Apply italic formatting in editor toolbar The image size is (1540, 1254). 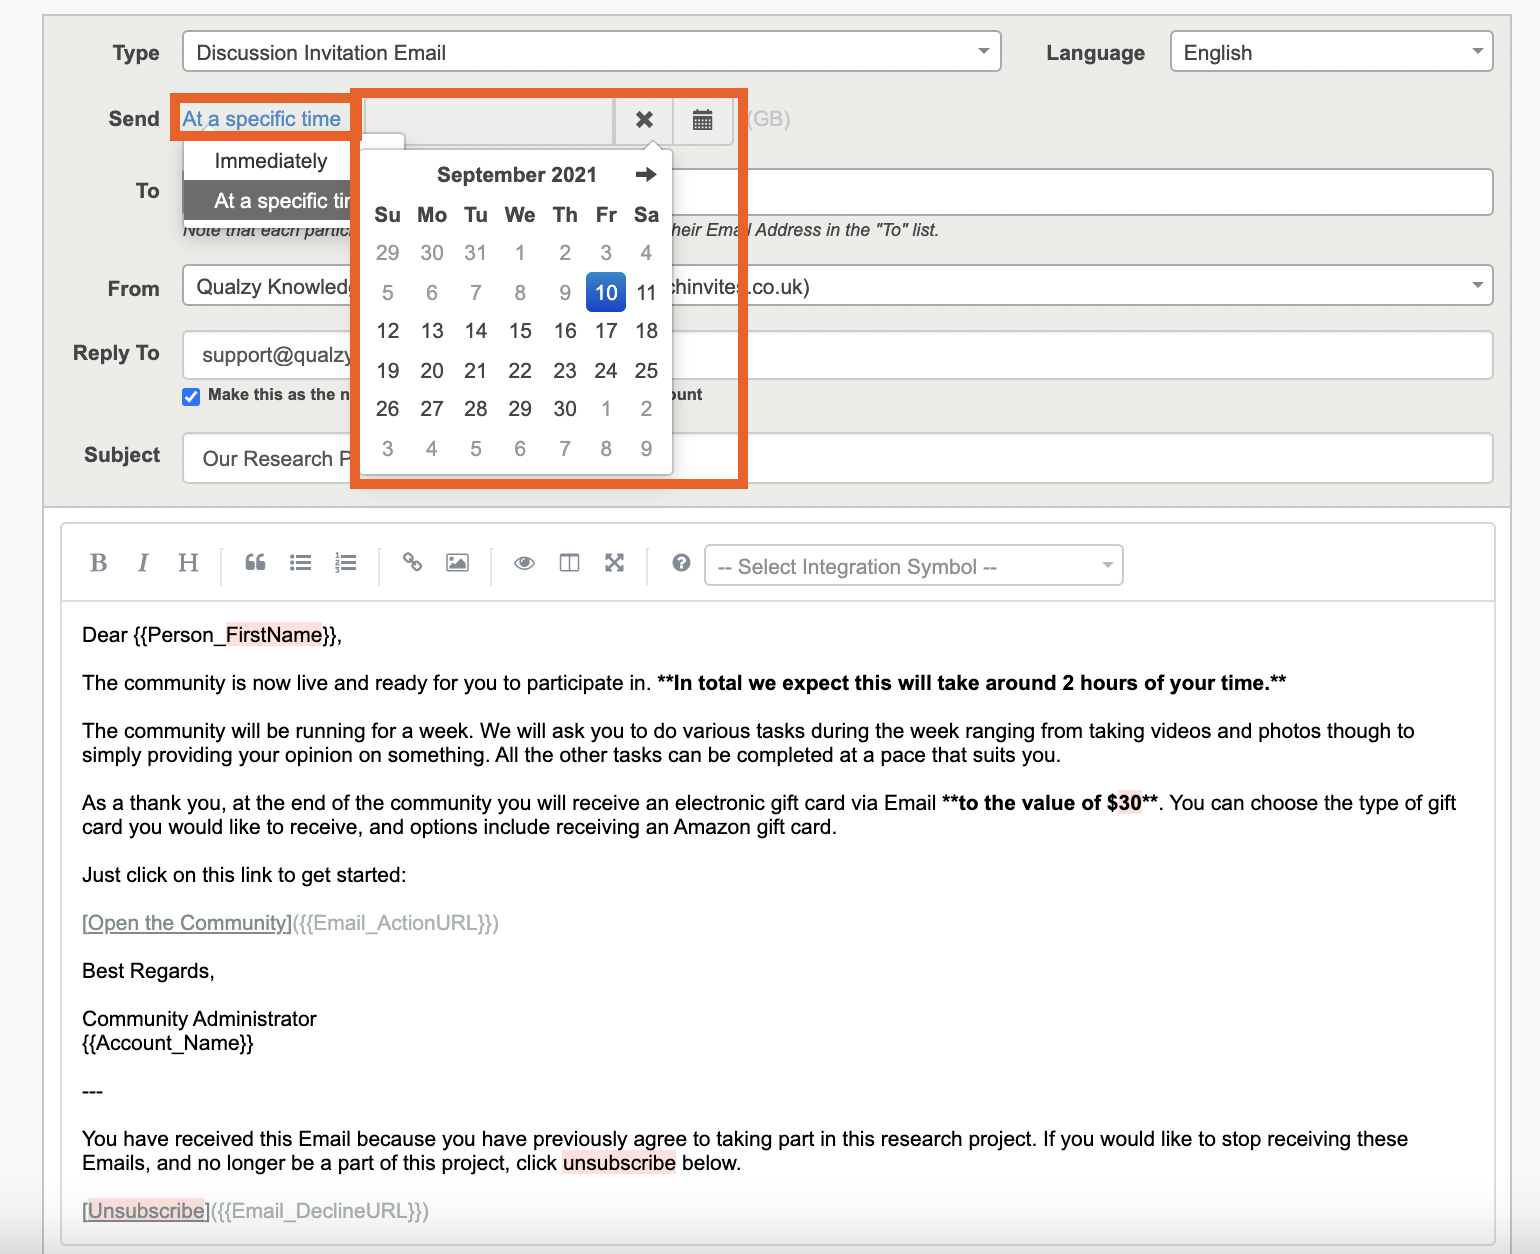143,563
